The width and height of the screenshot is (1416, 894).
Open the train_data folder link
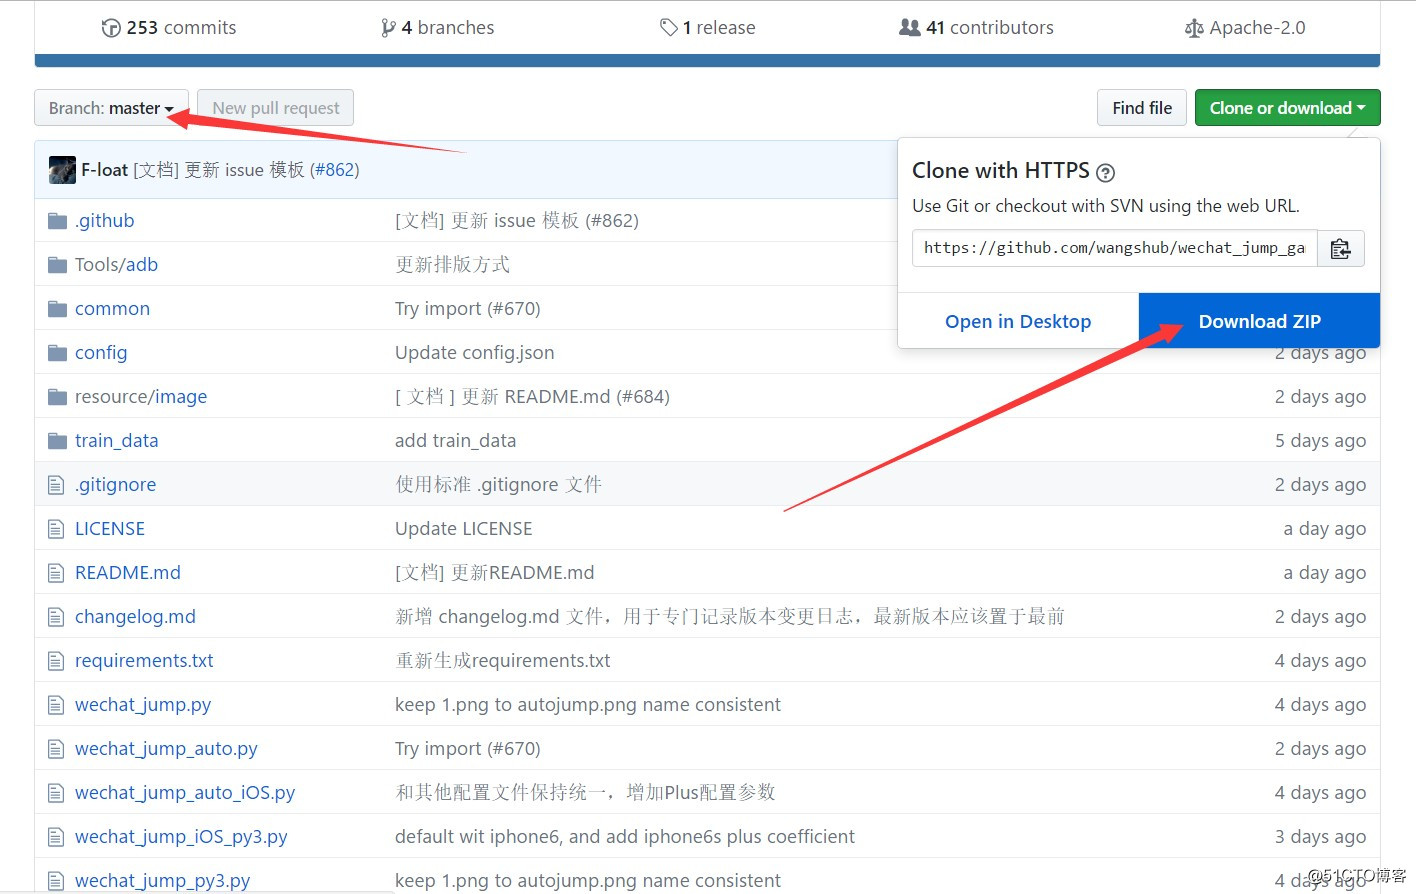click(116, 441)
